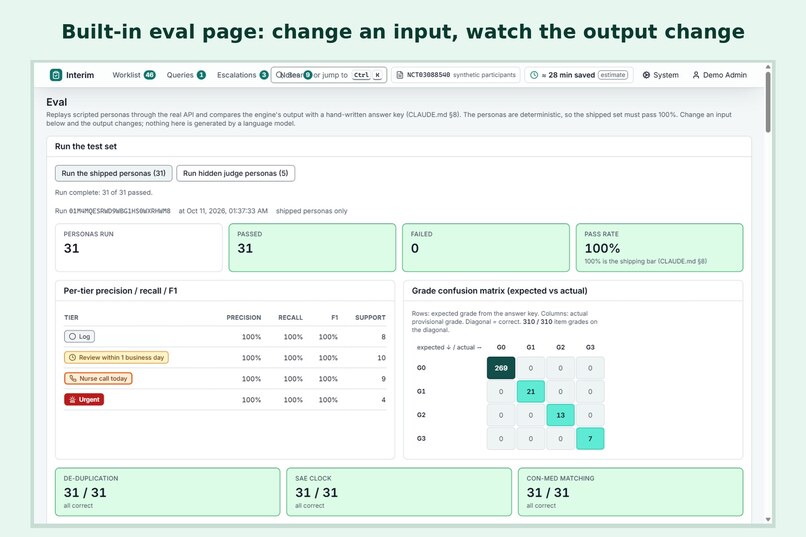Image resolution: width=806 pixels, height=537 pixels.
Task: Click the SAE Clock 31 / 31 card
Action: [x=399, y=492]
